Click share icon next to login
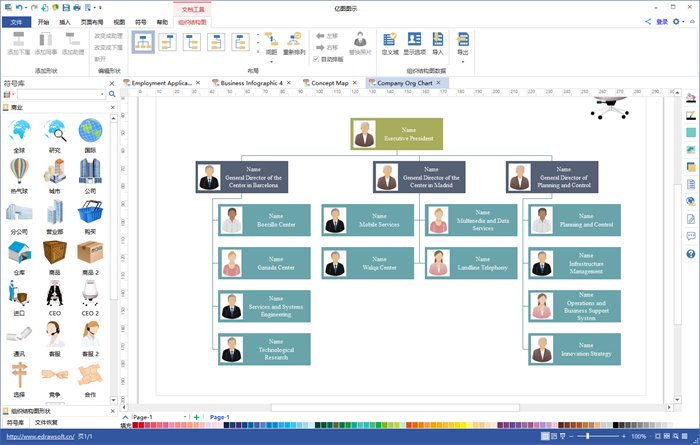The width and height of the screenshot is (700, 445). pyautogui.click(x=648, y=21)
